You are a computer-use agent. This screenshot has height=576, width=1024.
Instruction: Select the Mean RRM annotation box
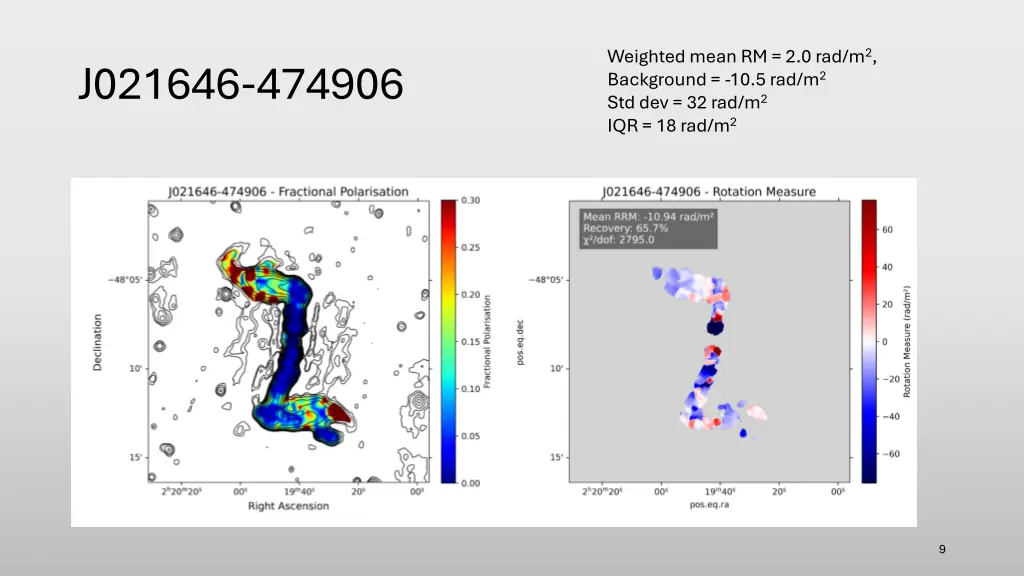pyautogui.click(x=647, y=228)
